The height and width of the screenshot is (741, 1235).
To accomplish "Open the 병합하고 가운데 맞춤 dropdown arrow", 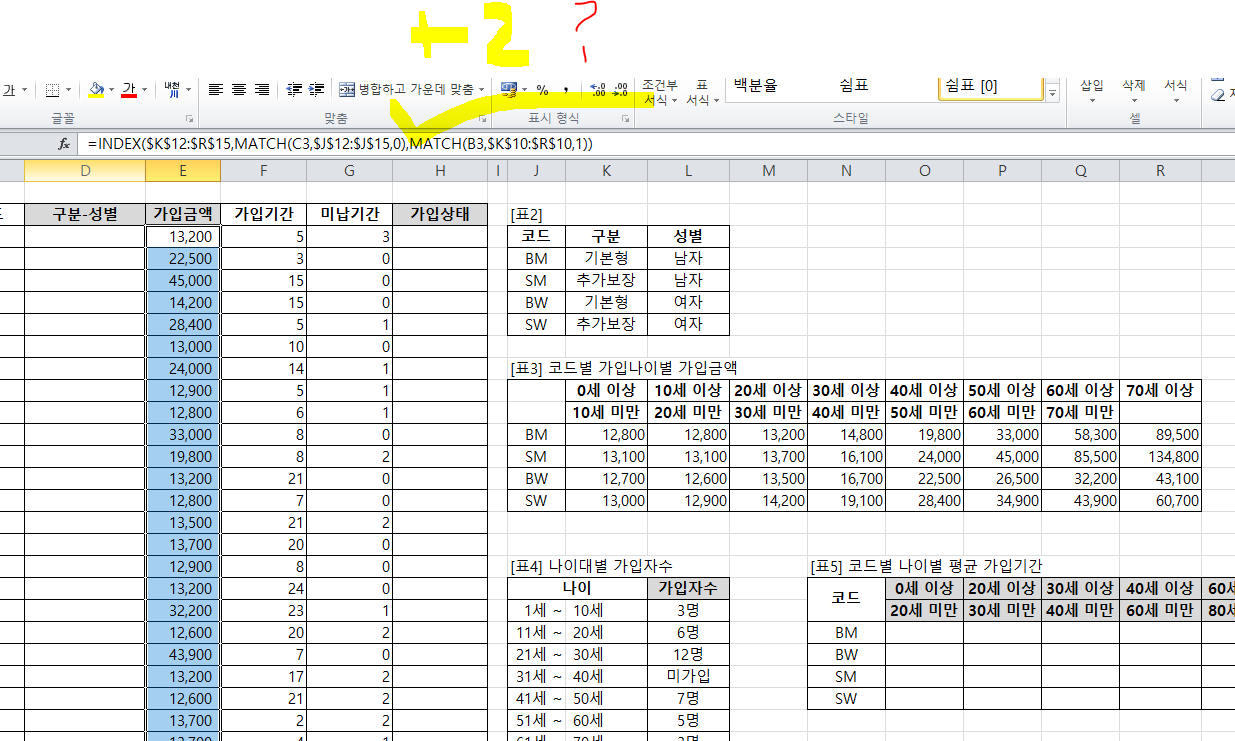I will click(482, 90).
